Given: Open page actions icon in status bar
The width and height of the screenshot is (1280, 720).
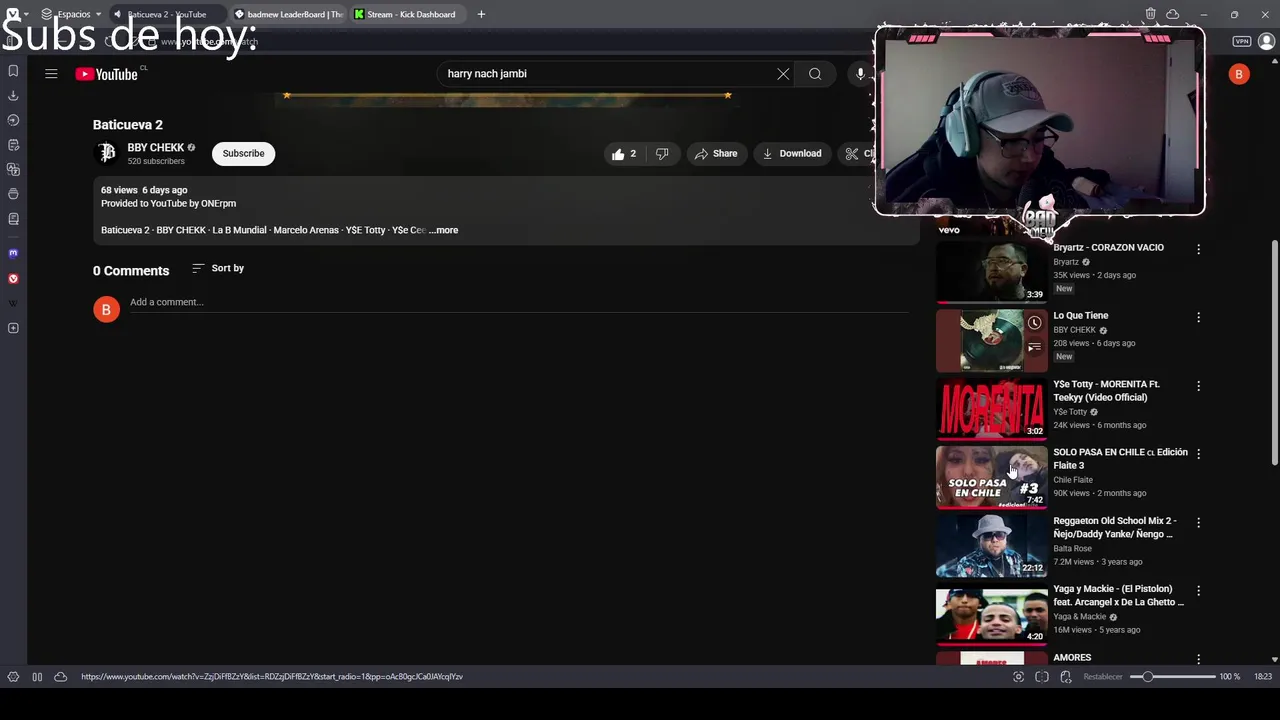Looking at the screenshot, I should pyautogui.click(x=1066, y=677).
